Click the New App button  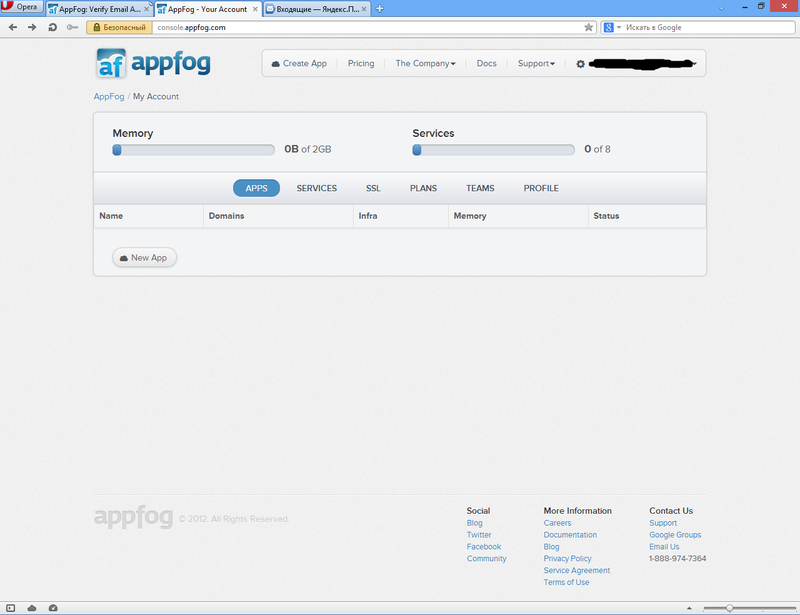click(144, 258)
